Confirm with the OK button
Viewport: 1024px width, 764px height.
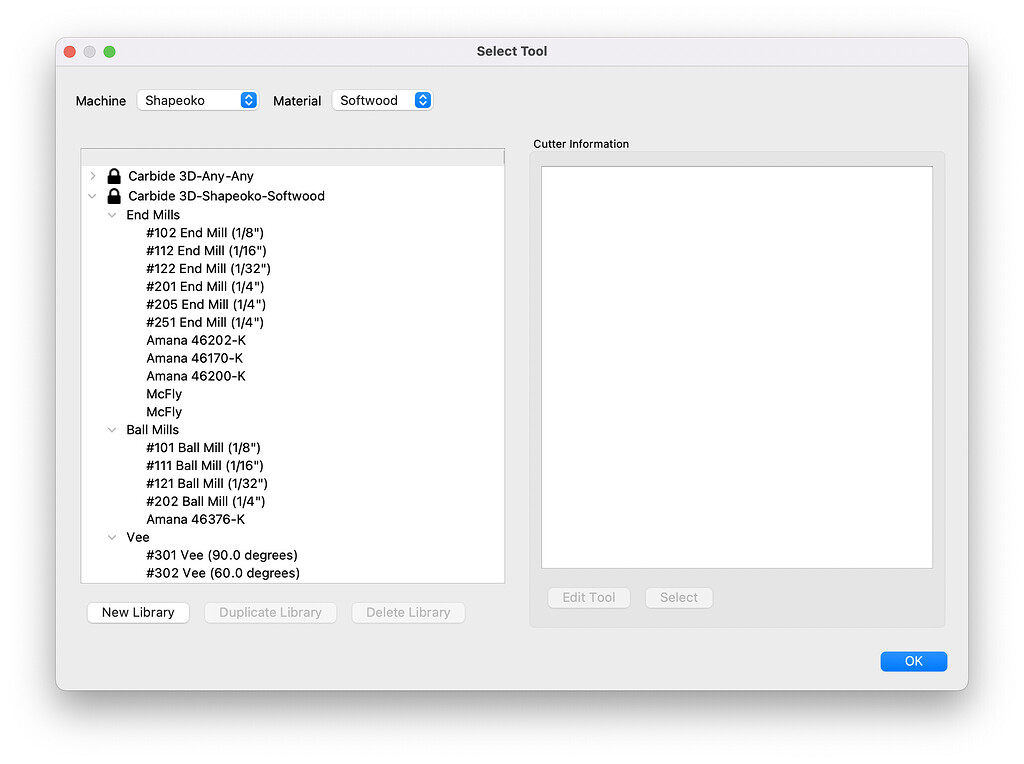tap(914, 661)
